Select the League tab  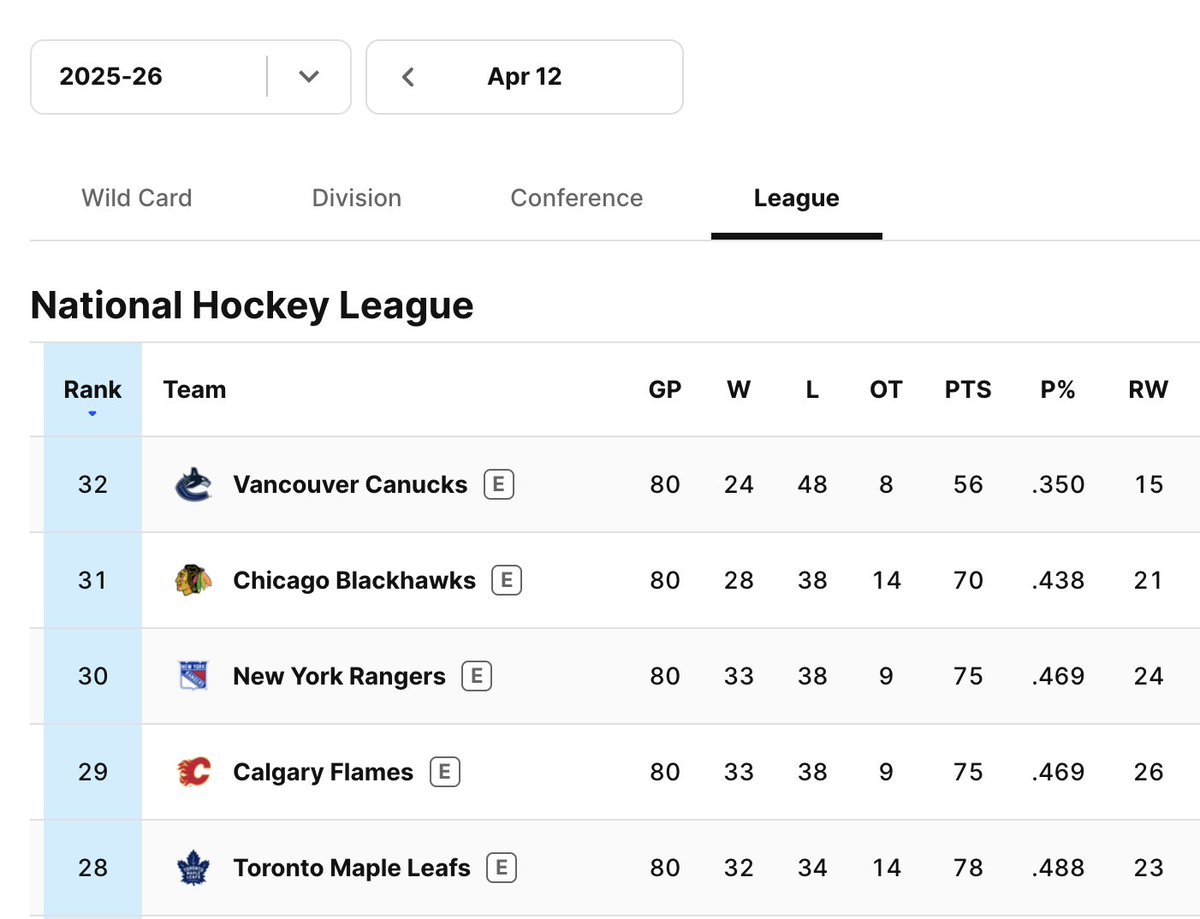(797, 198)
